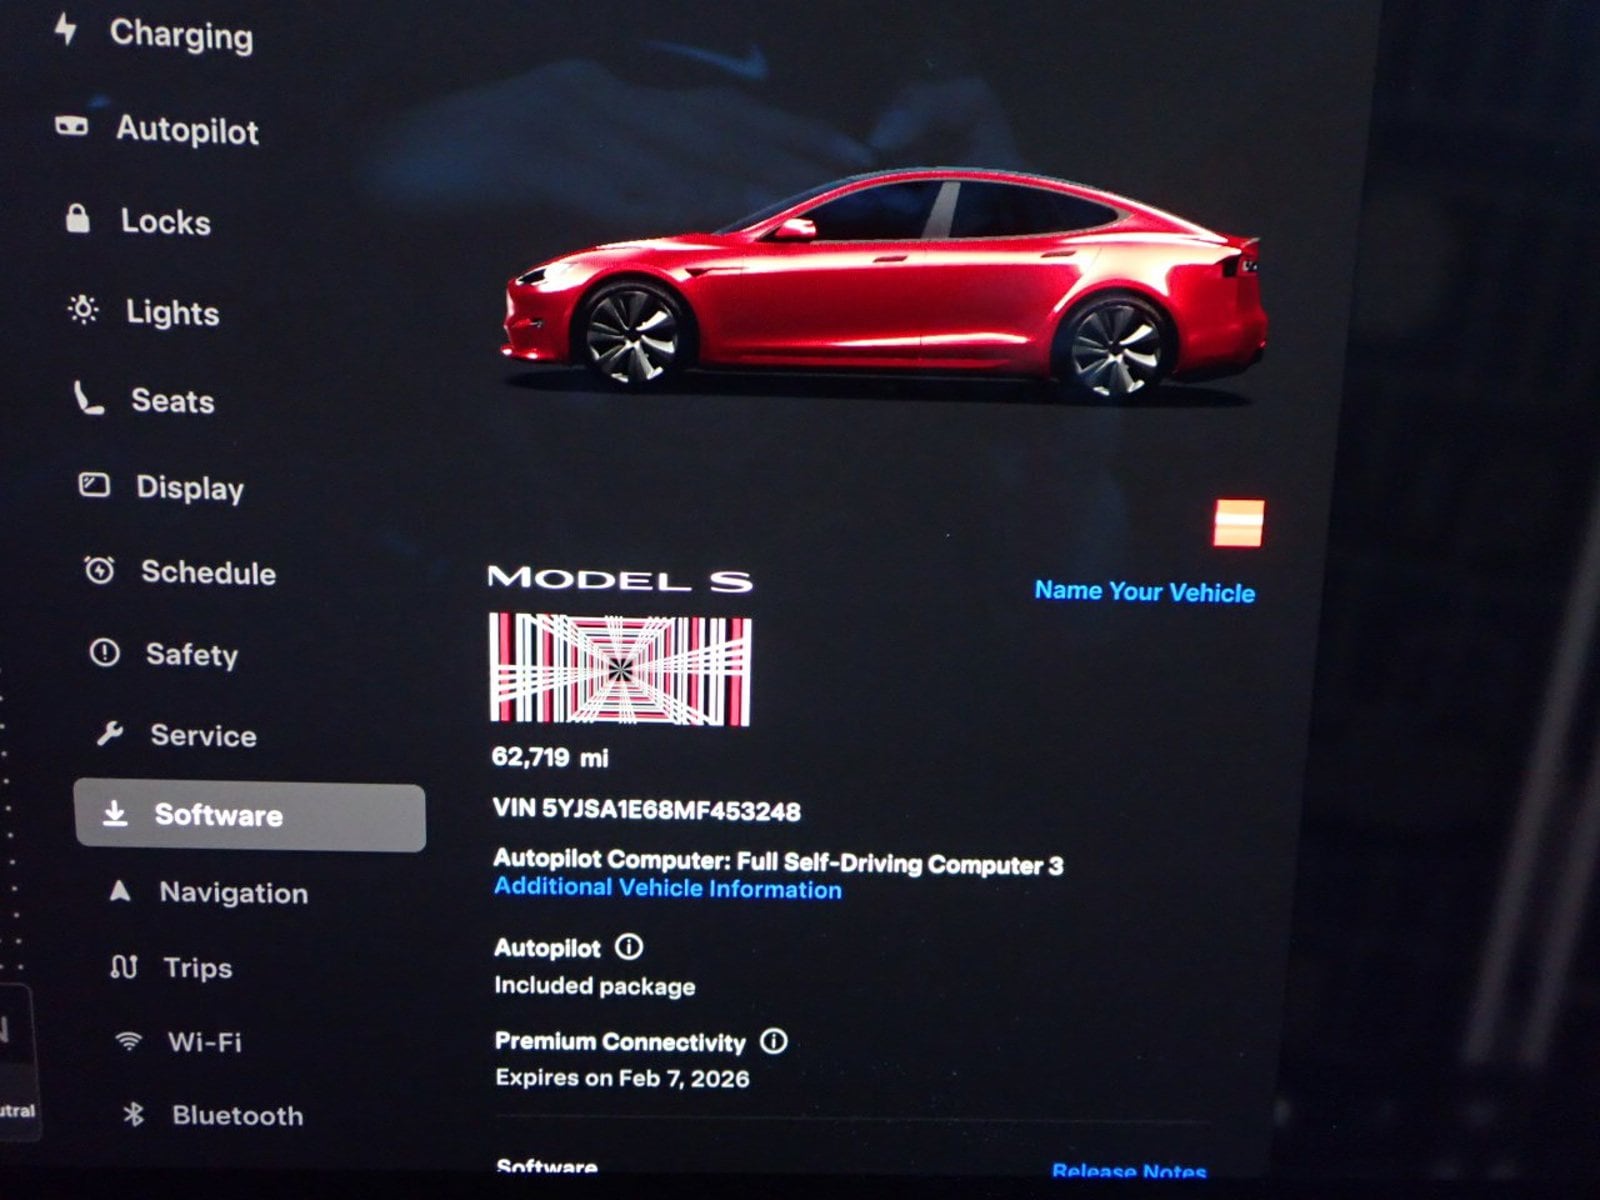The width and height of the screenshot is (1600, 1200).
Task: Tap the info icon beside Premium Connectivity
Action: [774, 1041]
